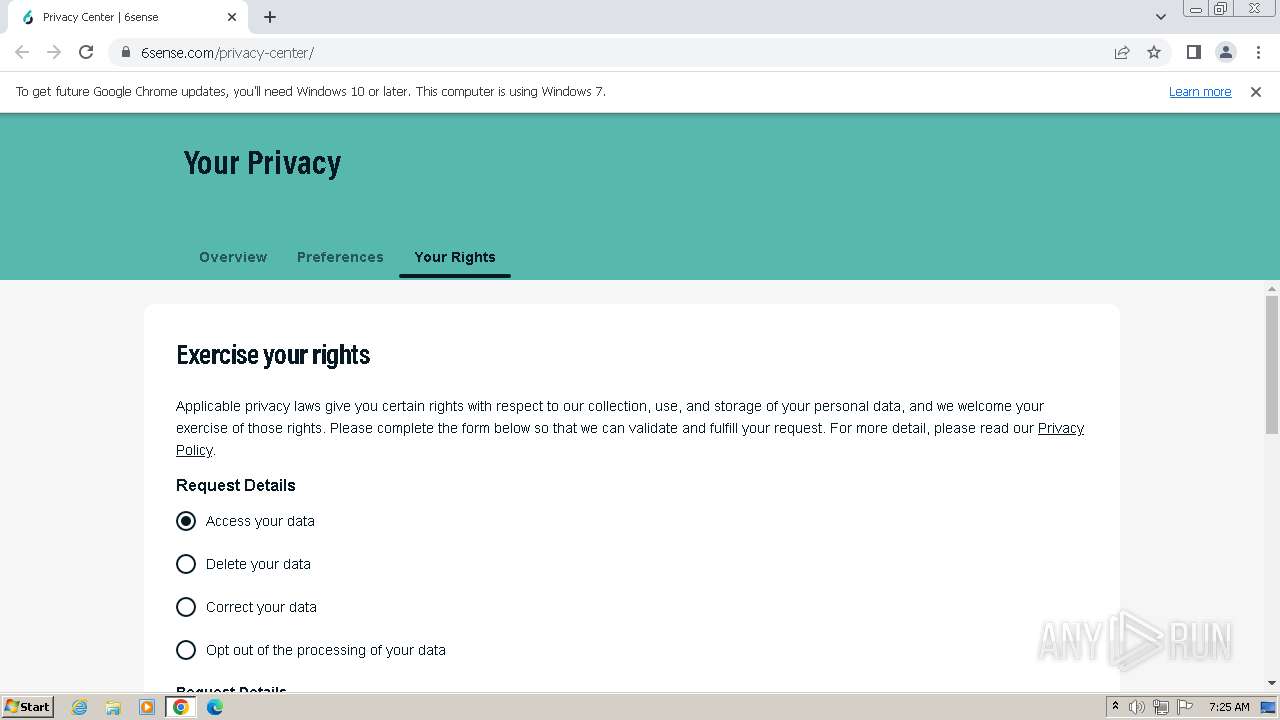Switch to the Overview tab

coord(233,257)
